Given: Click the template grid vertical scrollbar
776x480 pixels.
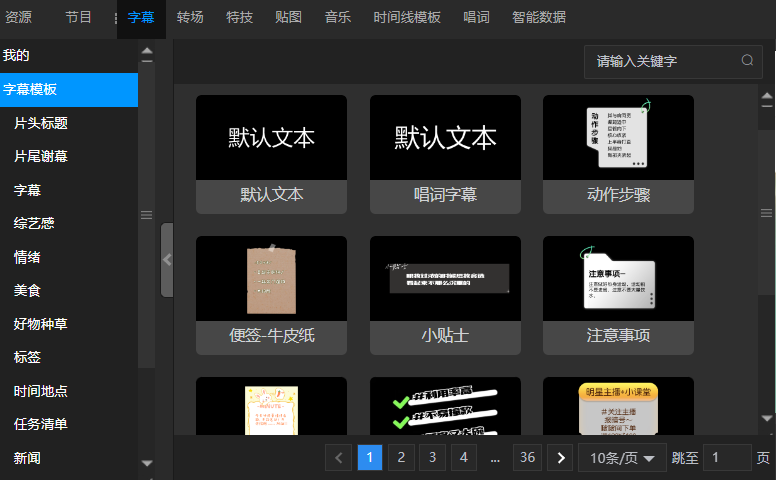Looking at the screenshot, I should (x=766, y=213).
